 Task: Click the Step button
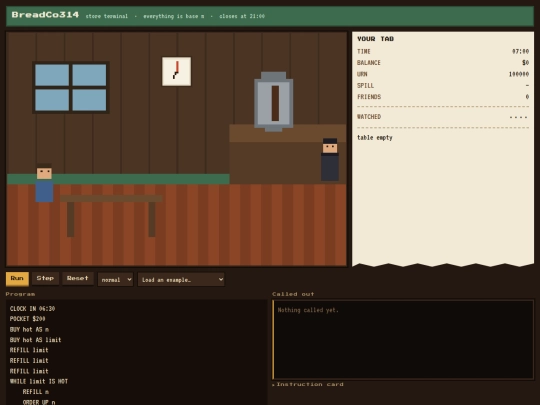click(45, 279)
